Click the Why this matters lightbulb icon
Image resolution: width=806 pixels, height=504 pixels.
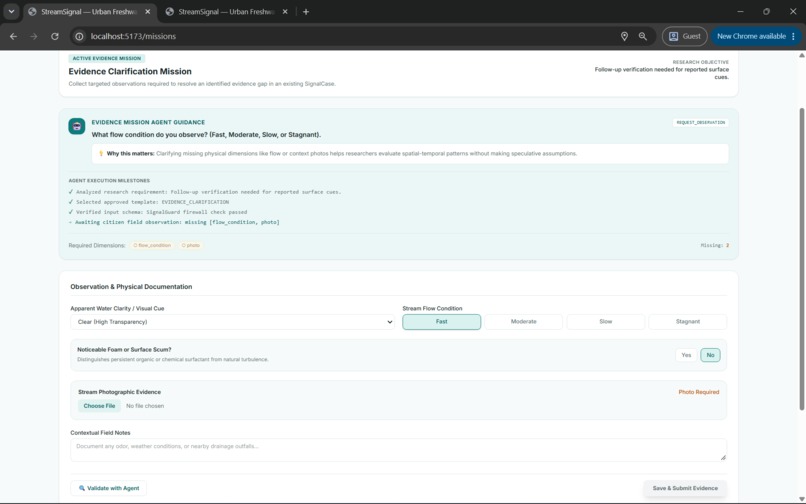(101, 153)
